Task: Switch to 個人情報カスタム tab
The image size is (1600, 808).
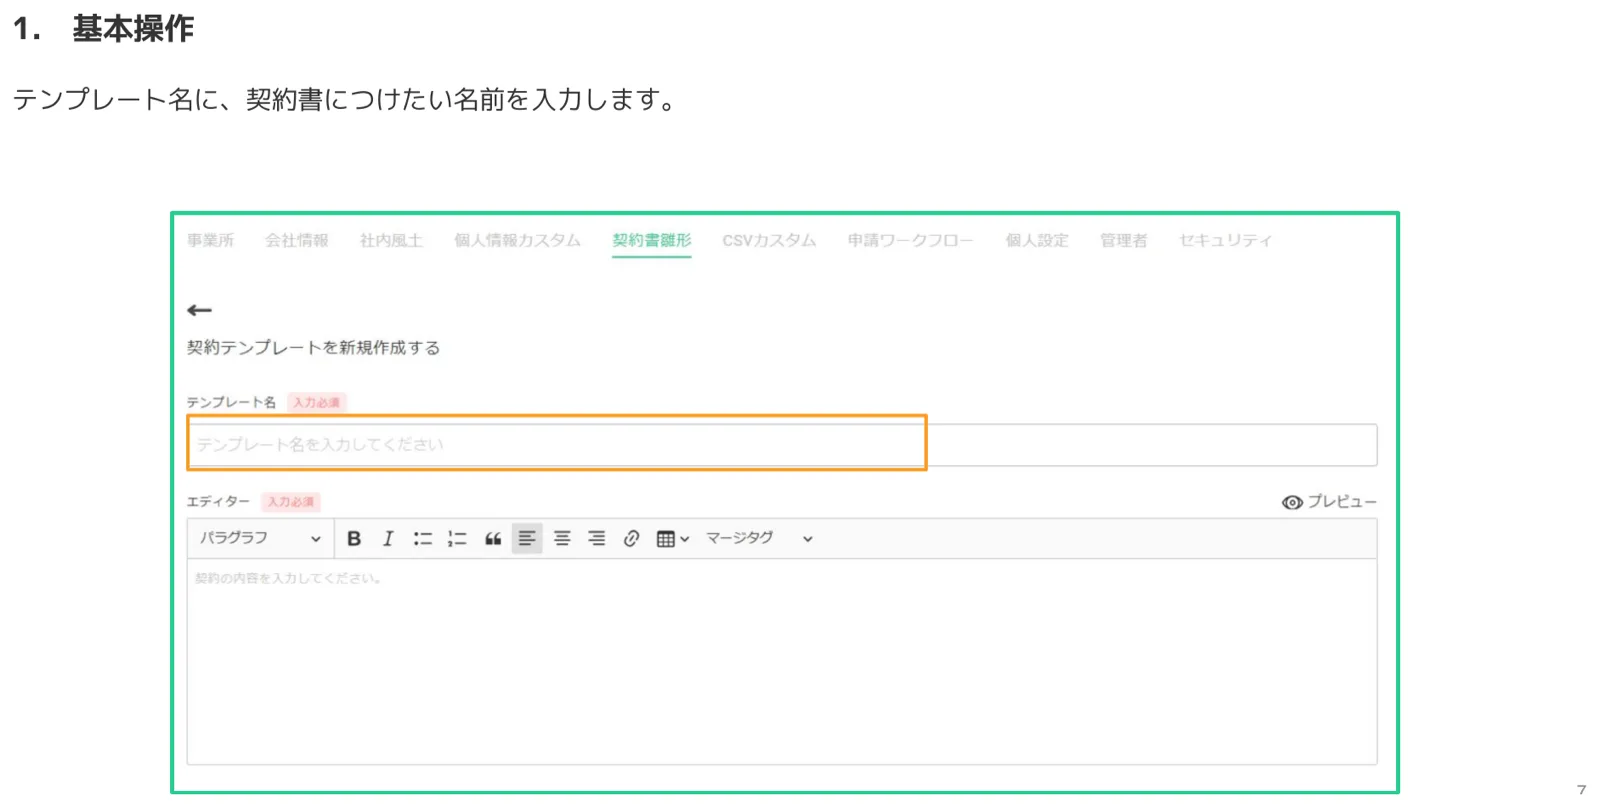Action: (x=517, y=240)
